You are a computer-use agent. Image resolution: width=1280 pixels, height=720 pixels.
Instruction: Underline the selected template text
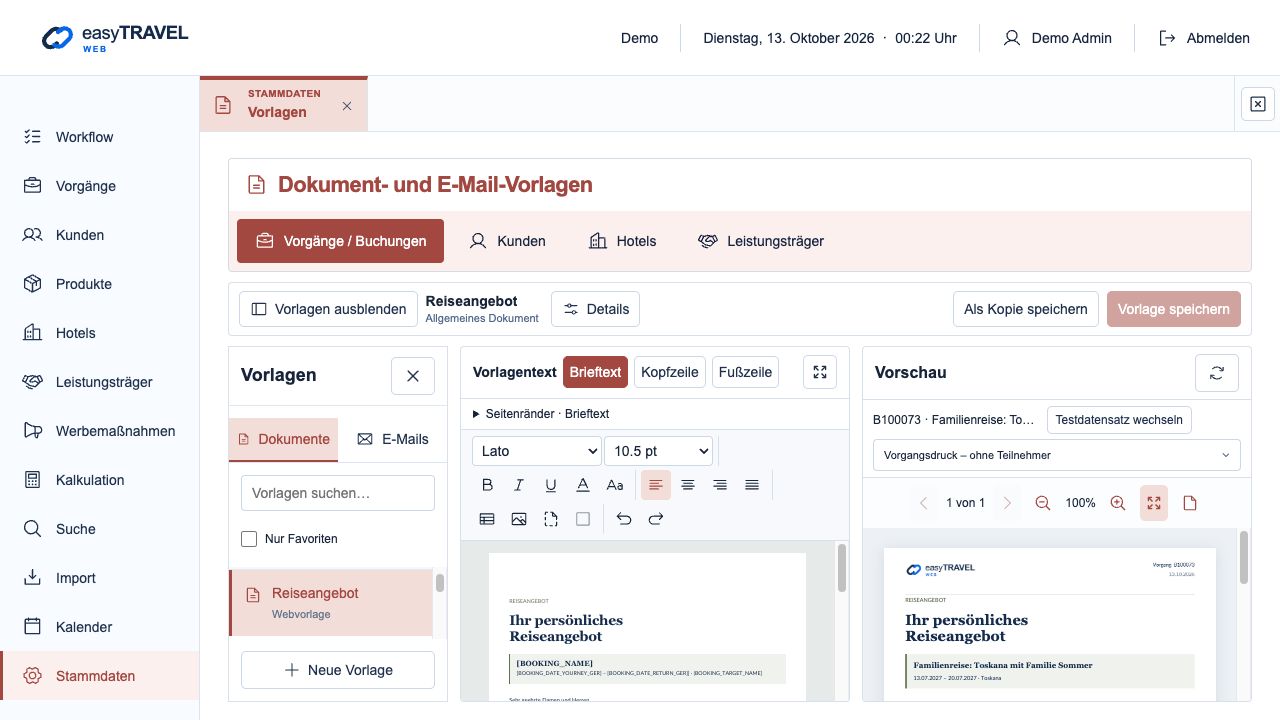click(x=551, y=485)
